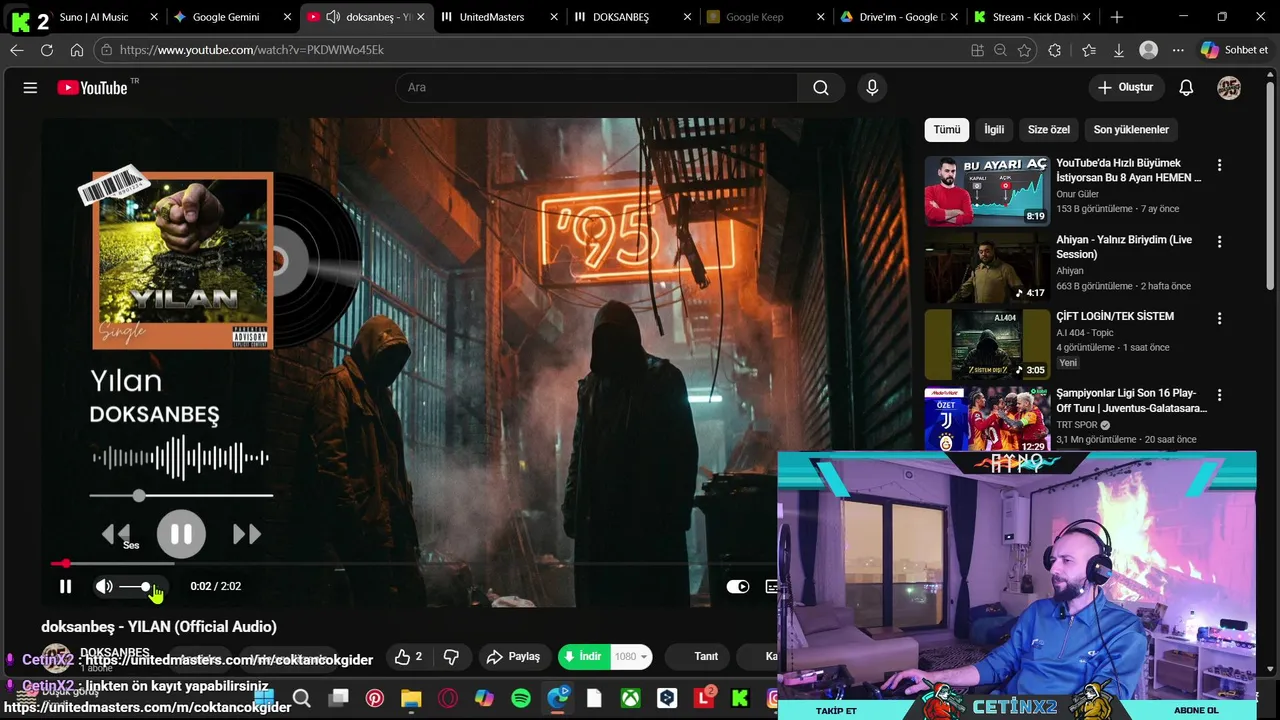Open the BU AYARI AÇ video thumbnail
1280x720 pixels.
(987, 191)
